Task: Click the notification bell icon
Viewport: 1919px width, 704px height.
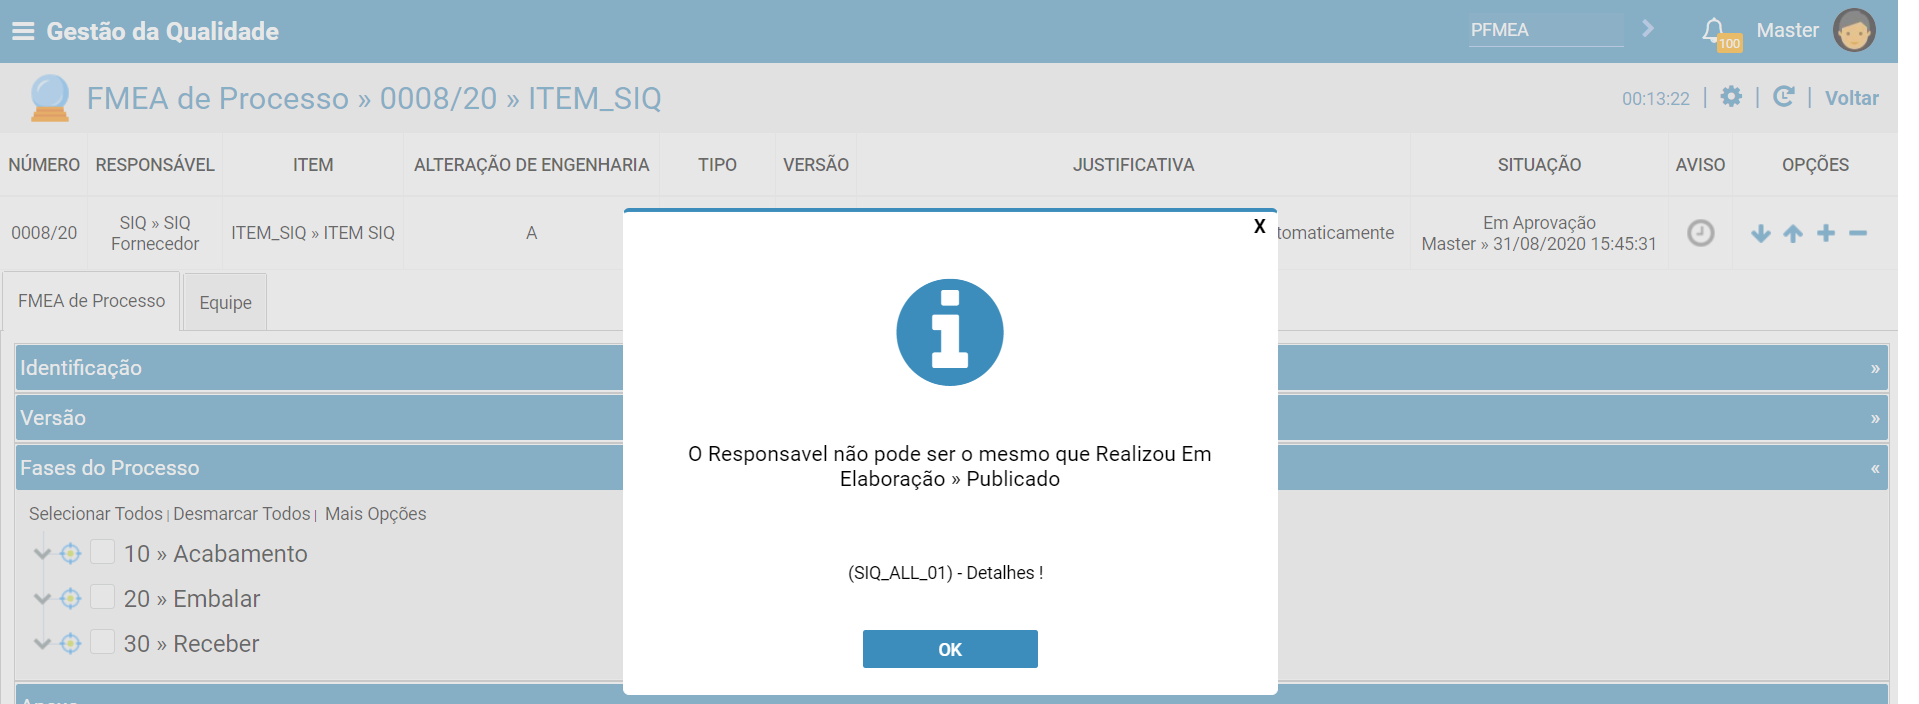Action: [x=1714, y=30]
